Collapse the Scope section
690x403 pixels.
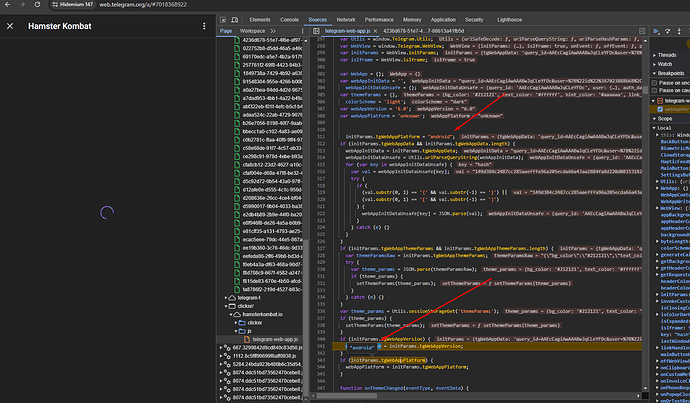pyautogui.click(x=654, y=119)
